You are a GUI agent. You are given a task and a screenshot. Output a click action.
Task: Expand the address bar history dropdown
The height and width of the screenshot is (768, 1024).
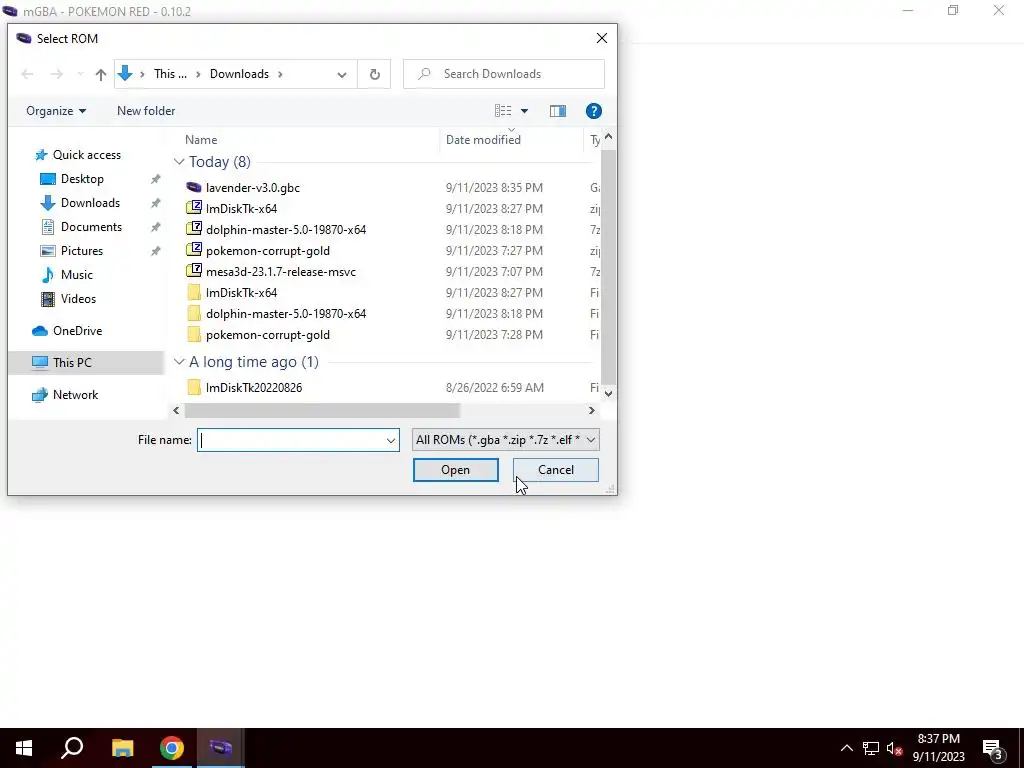[342, 74]
